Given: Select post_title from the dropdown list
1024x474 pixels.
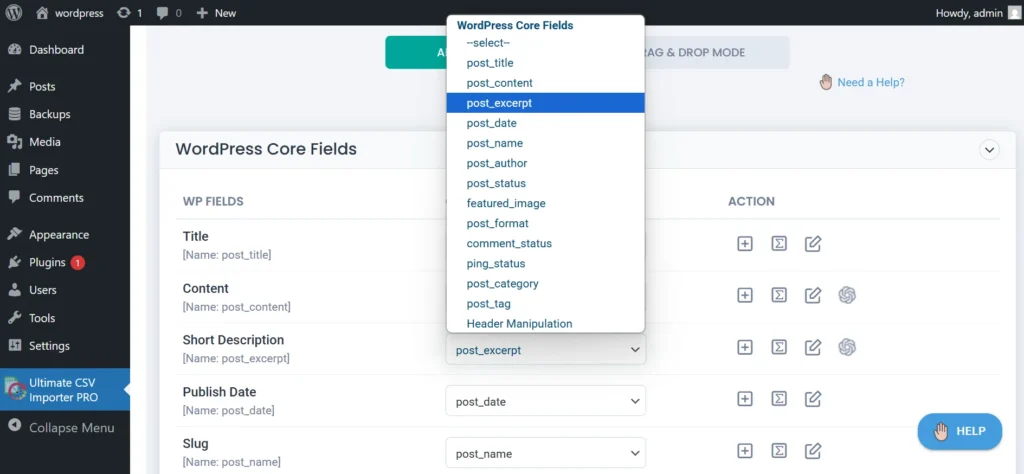Looking at the screenshot, I should click(490, 63).
